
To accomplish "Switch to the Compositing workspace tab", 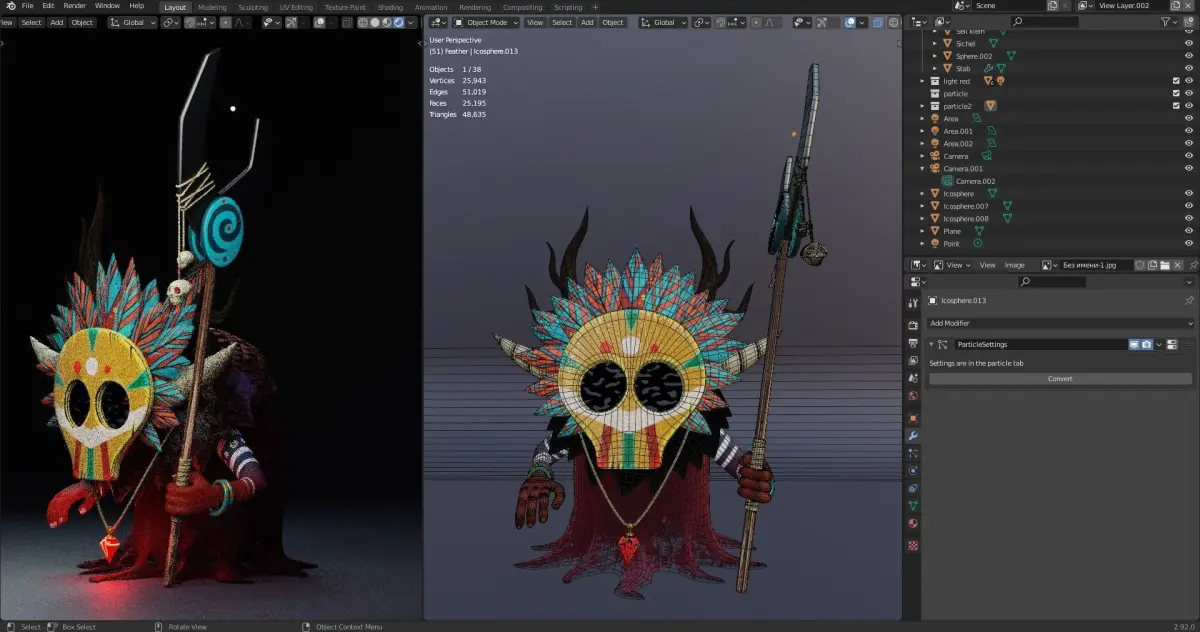I will click(x=523, y=7).
